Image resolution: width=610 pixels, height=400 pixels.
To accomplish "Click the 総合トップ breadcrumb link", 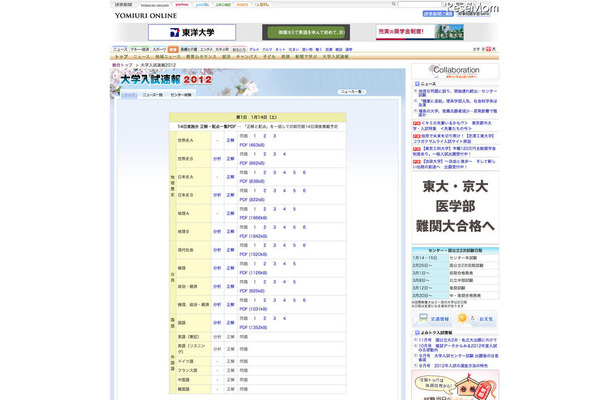I will [x=122, y=65].
